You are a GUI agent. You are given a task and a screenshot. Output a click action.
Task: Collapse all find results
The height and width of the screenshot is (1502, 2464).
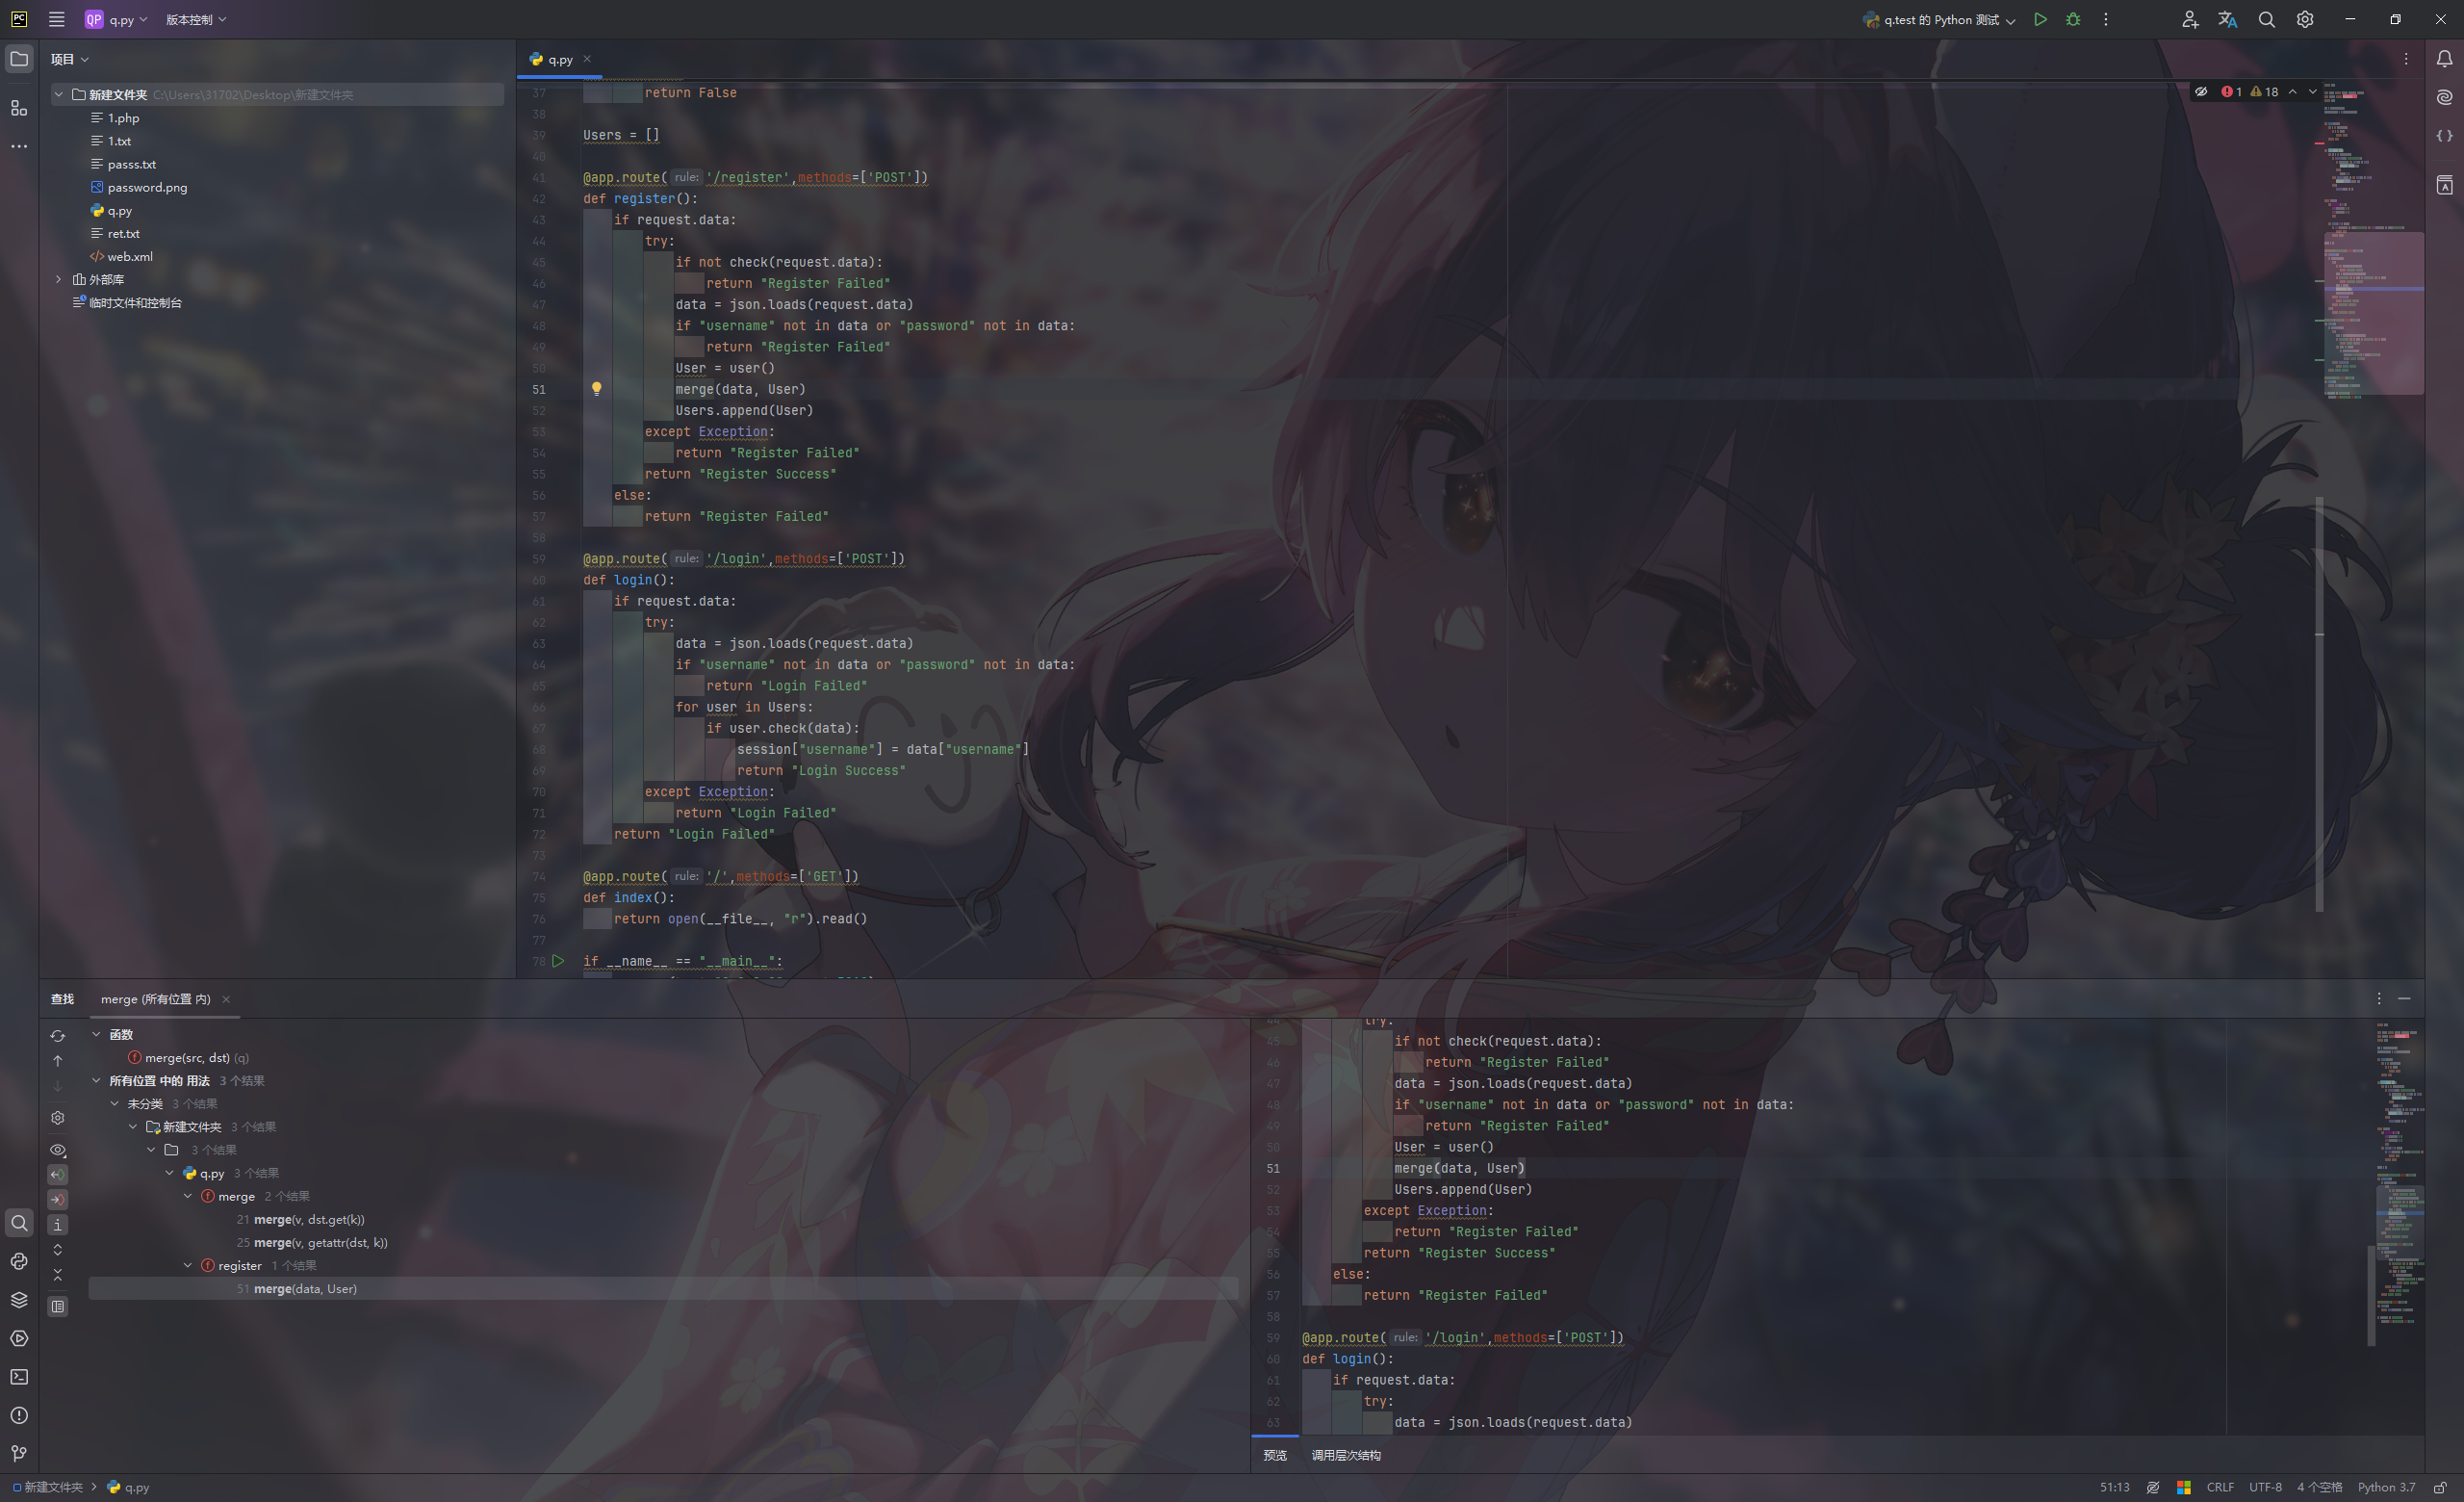(x=58, y=1275)
